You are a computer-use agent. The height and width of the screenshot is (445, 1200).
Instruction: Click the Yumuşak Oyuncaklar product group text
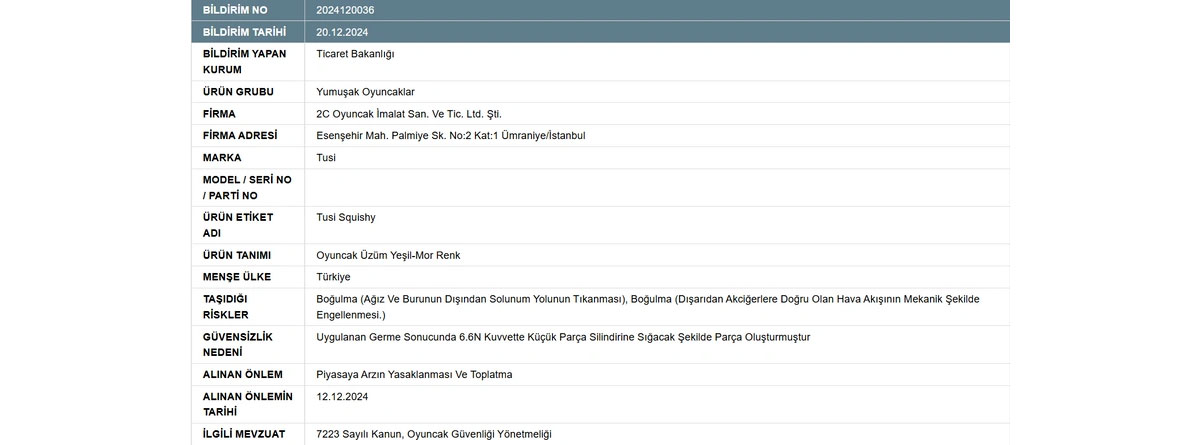tap(365, 92)
